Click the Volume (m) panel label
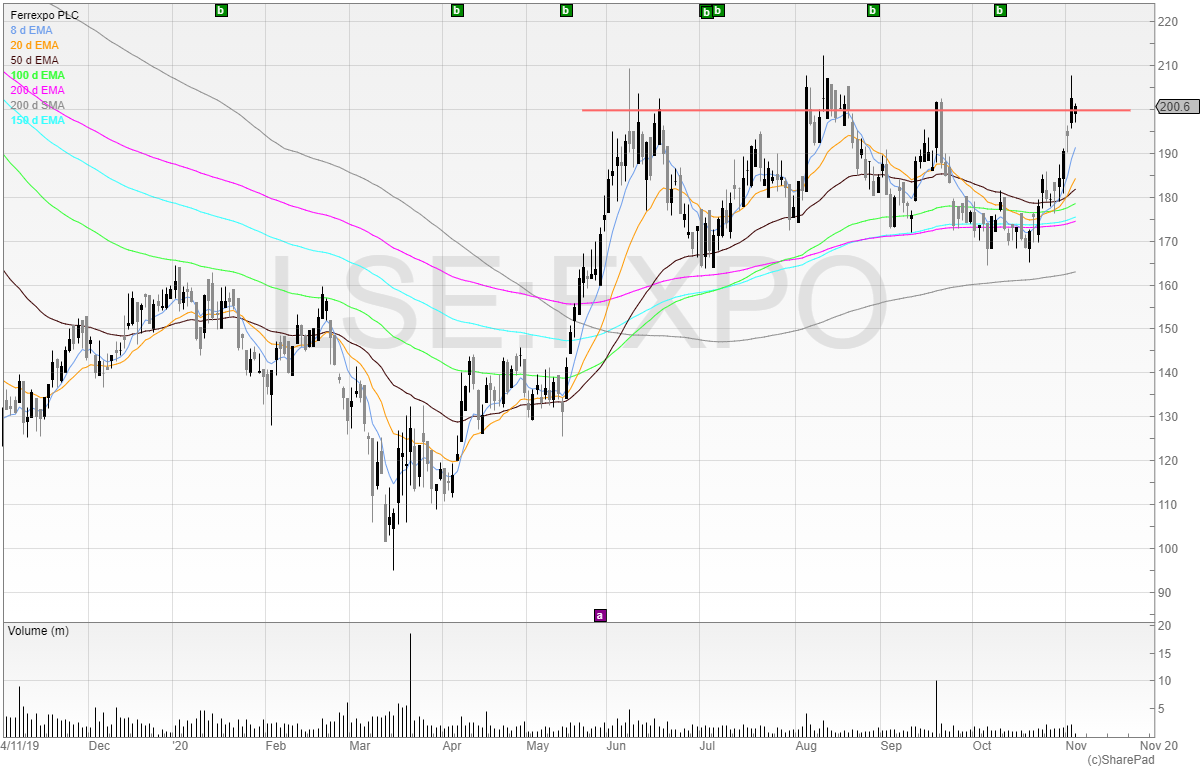Screen dimensions: 1200x768 coord(38,631)
